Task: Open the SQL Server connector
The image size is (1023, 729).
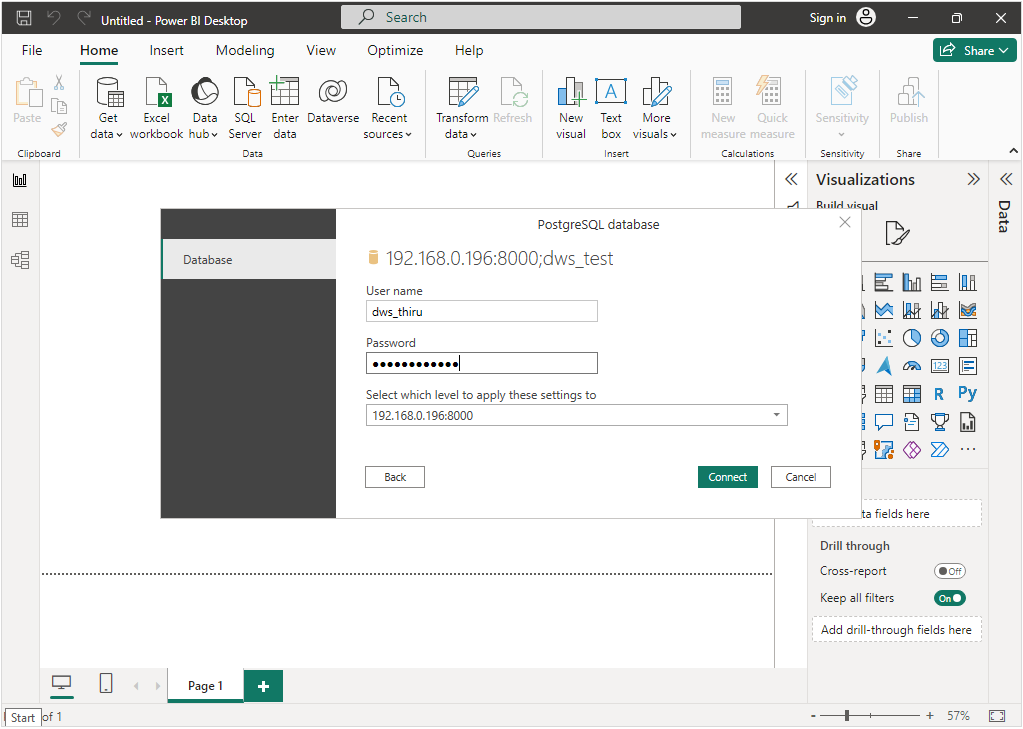Action: [245, 91]
